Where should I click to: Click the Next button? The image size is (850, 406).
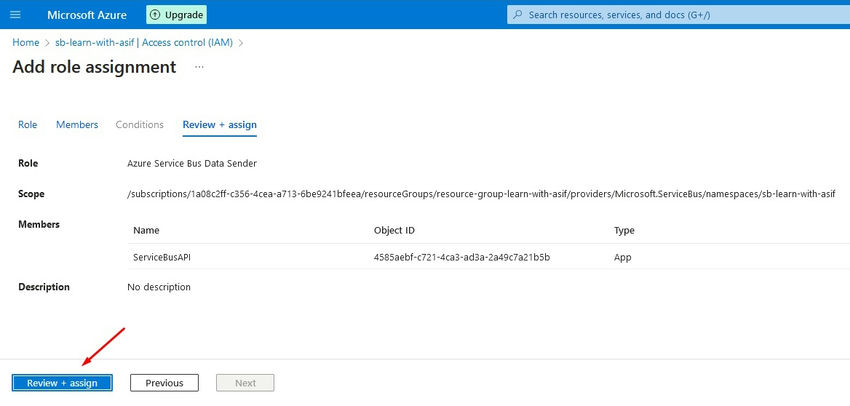click(x=245, y=383)
